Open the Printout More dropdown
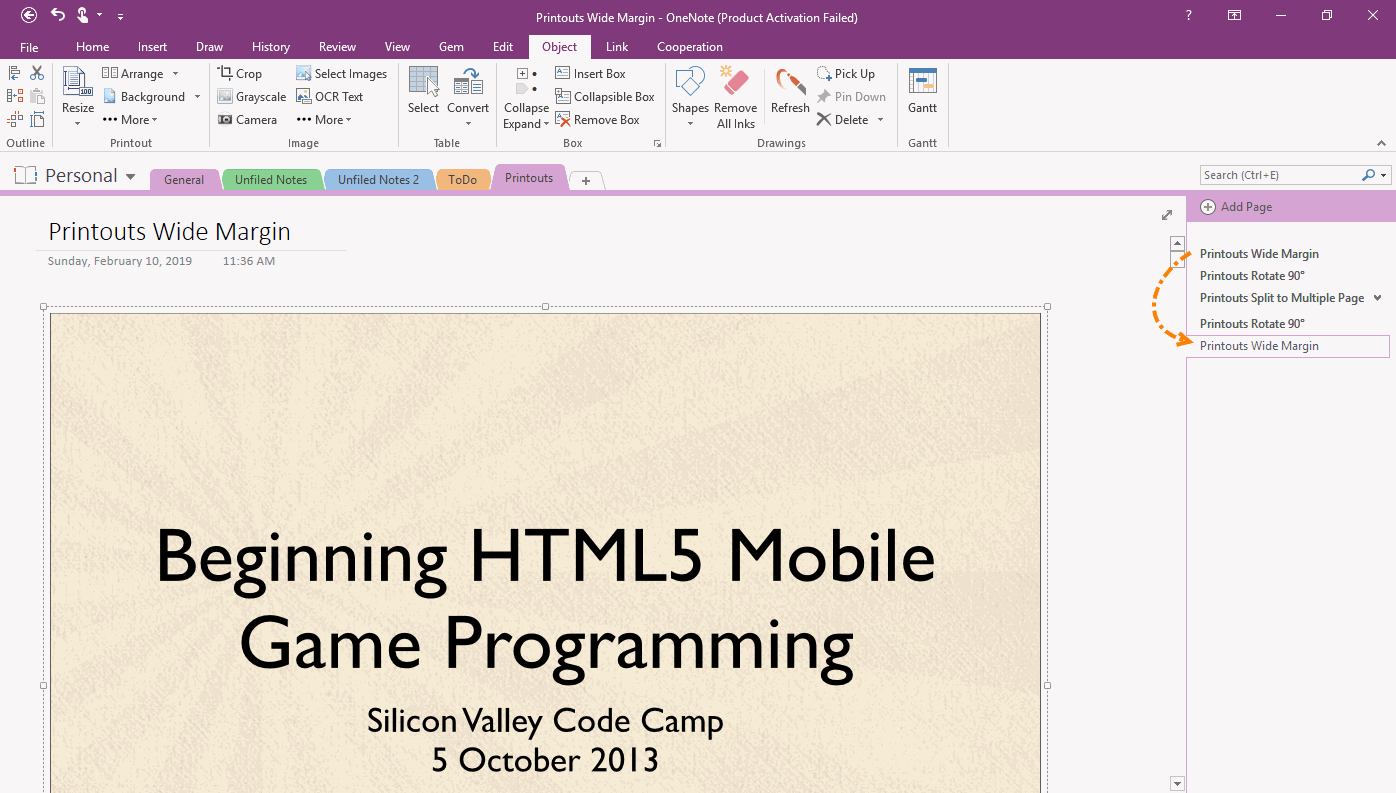 (x=130, y=120)
